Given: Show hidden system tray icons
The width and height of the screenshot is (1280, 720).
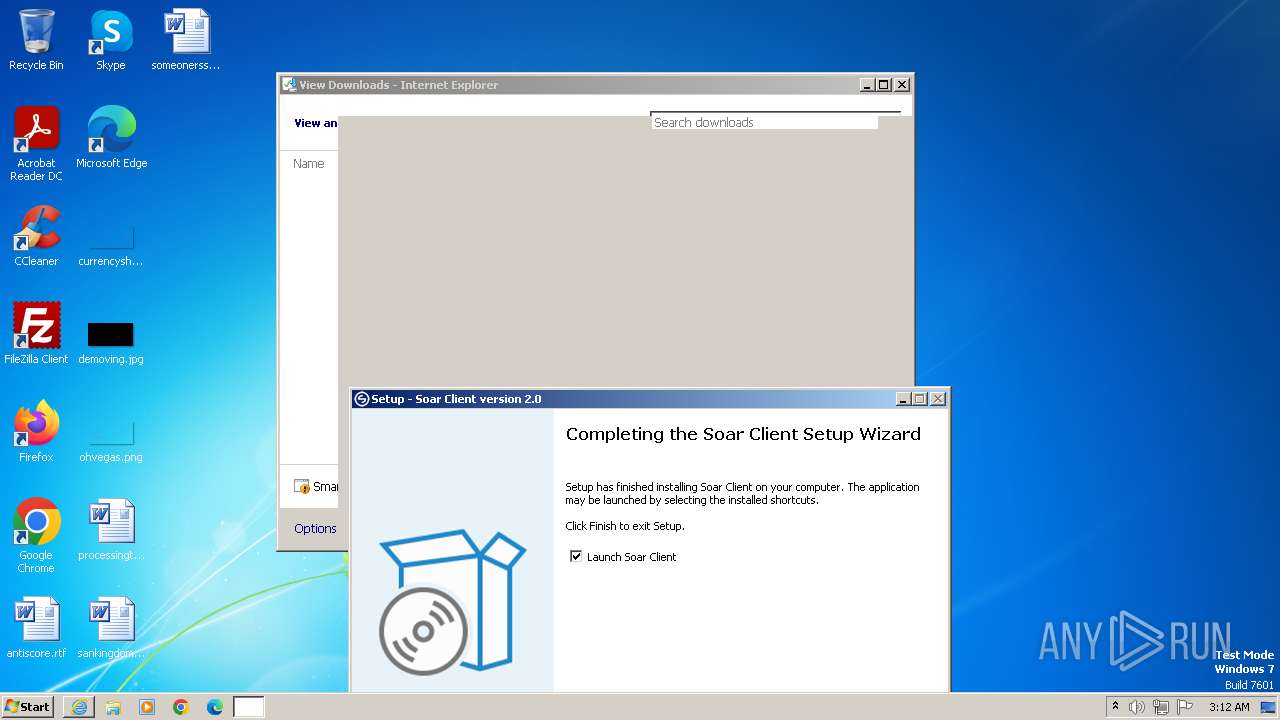Looking at the screenshot, I should click(1115, 707).
